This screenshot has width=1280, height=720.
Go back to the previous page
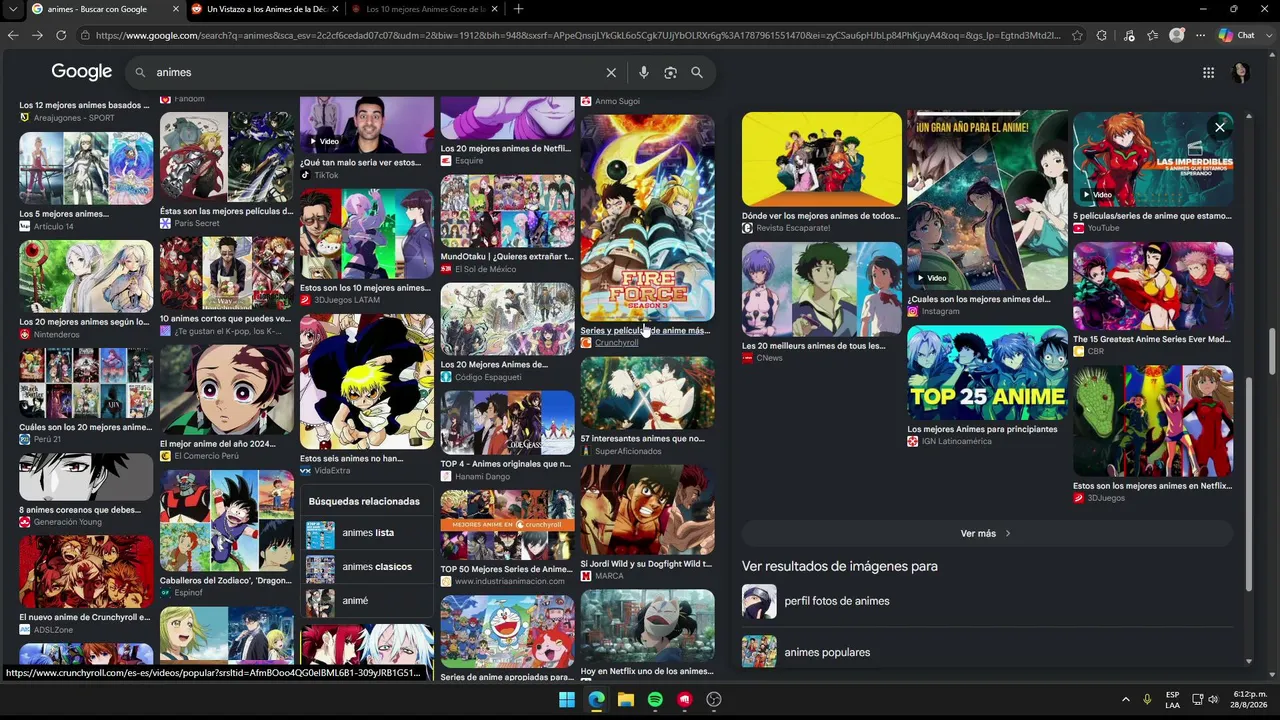pyautogui.click(x=13, y=35)
